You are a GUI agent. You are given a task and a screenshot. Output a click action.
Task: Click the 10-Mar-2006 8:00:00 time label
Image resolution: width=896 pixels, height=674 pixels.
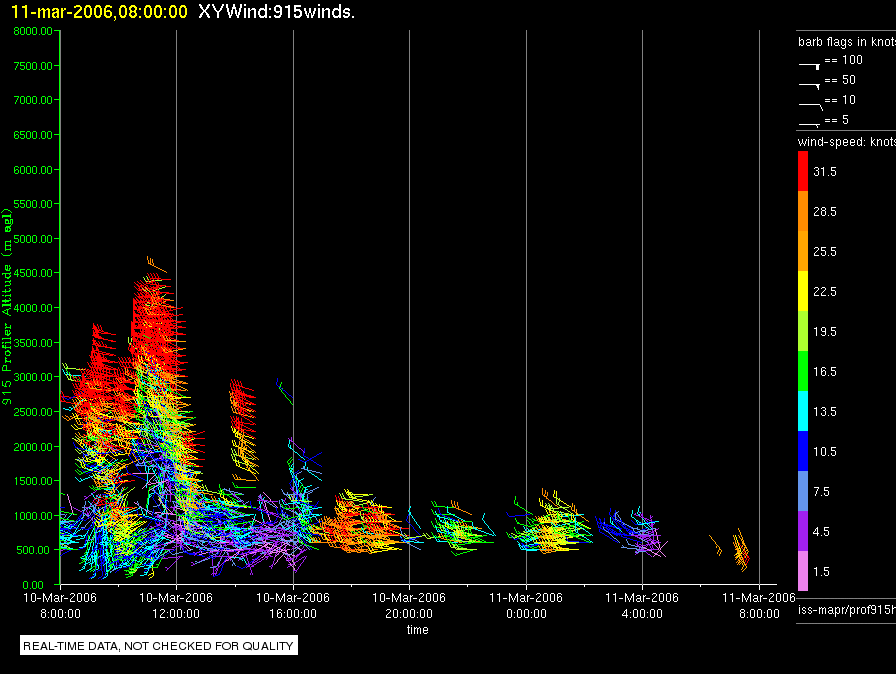60,605
